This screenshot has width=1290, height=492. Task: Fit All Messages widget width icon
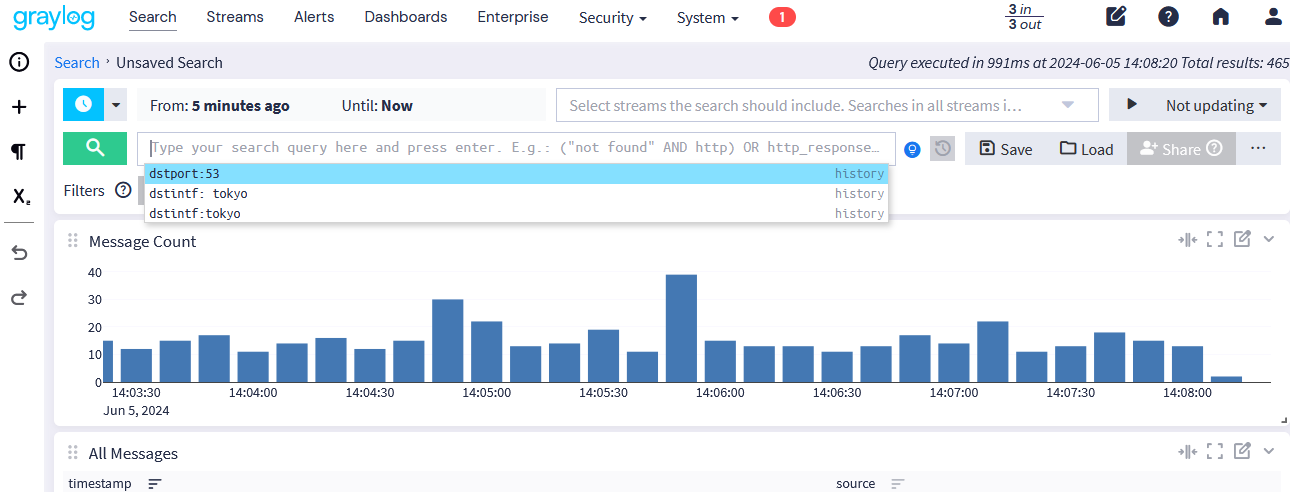1187,451
